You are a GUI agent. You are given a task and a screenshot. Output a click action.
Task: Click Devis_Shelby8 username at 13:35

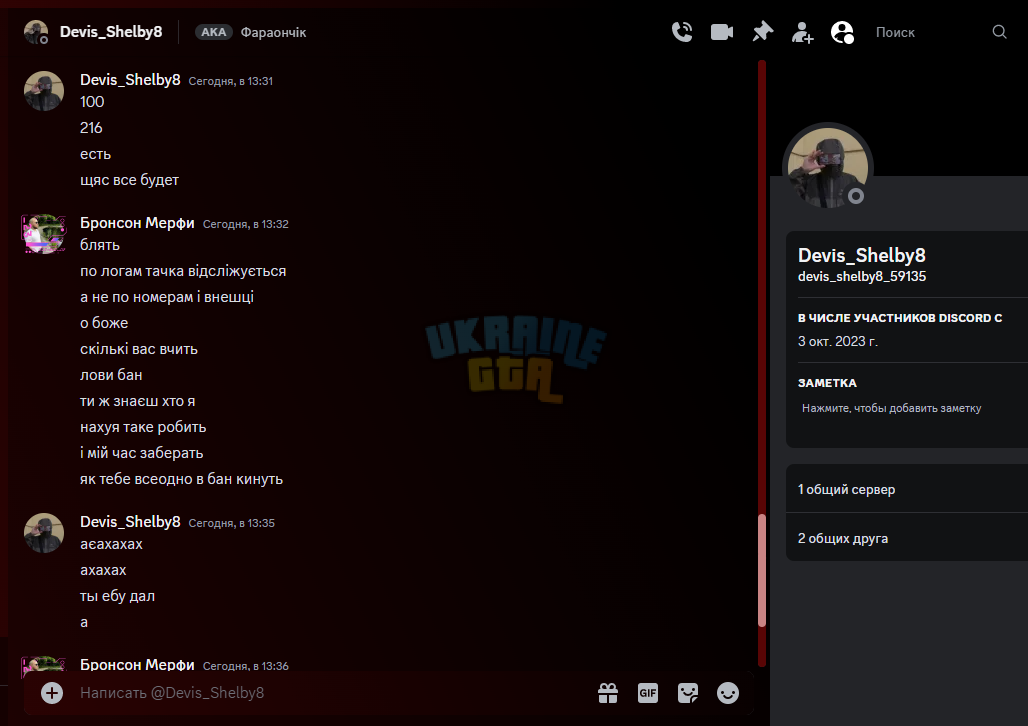point(130,522)
